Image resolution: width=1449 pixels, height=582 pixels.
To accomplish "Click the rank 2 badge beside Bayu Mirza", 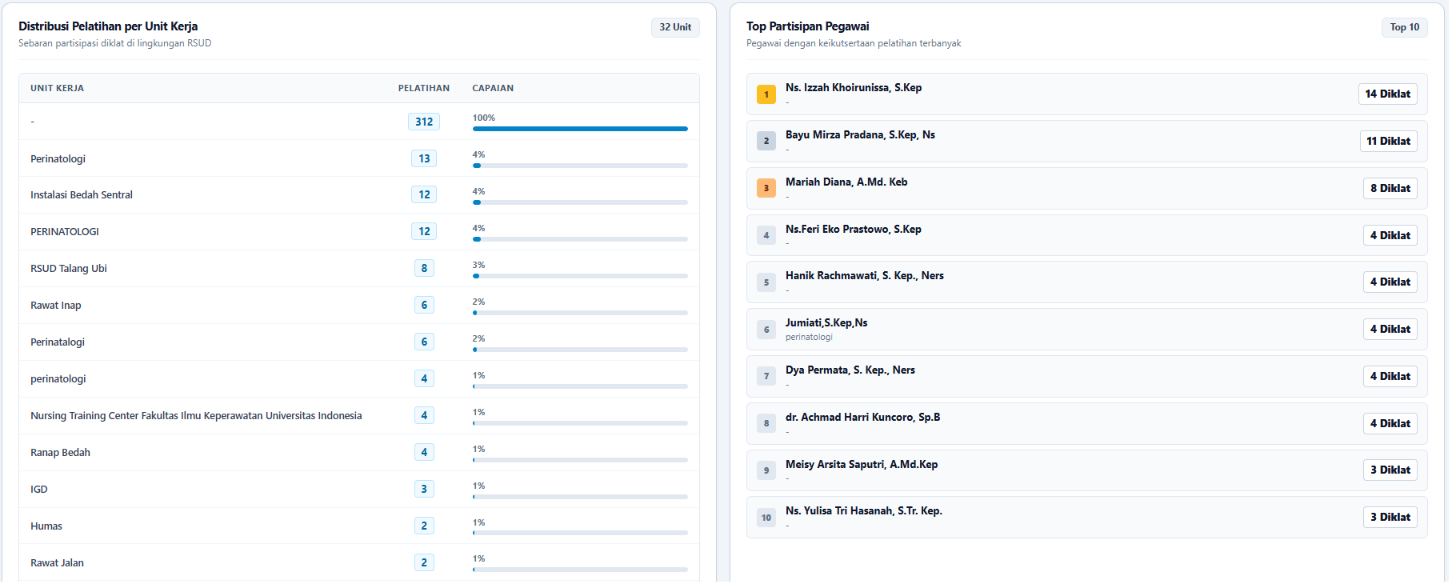I will click(x=766, y=141).
